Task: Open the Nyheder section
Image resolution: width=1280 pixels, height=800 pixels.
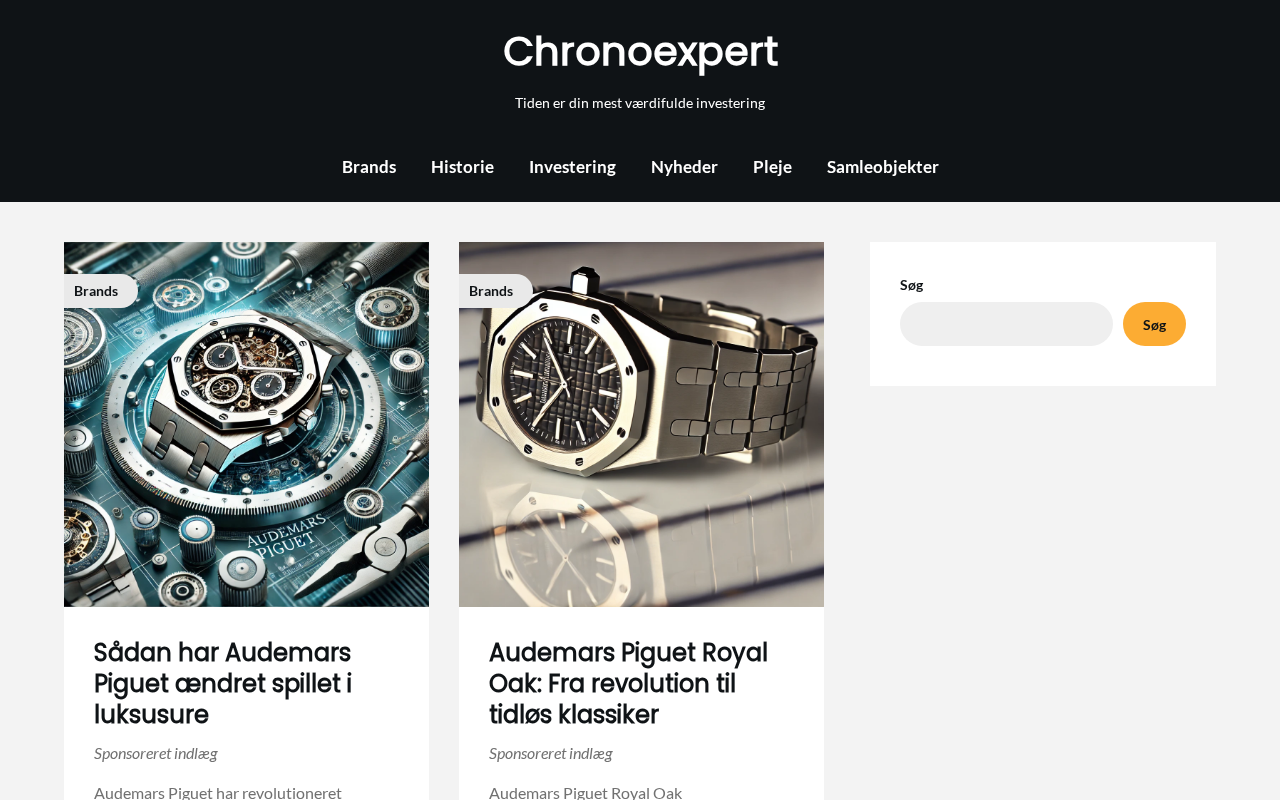Action: coord(684,167)
